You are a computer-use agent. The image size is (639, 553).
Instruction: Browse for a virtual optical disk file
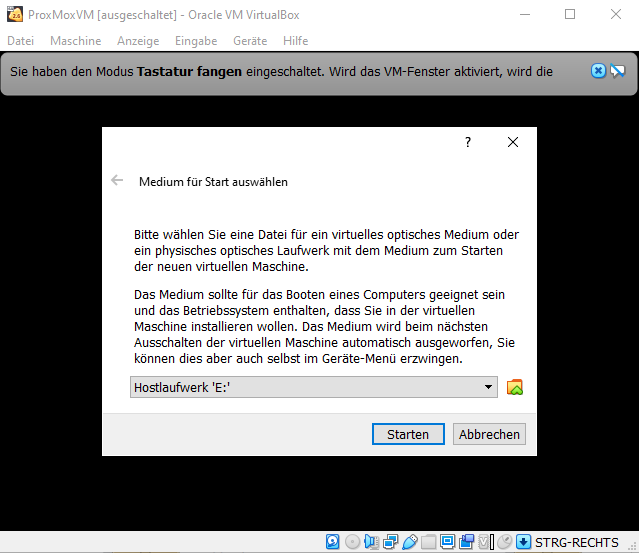[x=515, y=387]
